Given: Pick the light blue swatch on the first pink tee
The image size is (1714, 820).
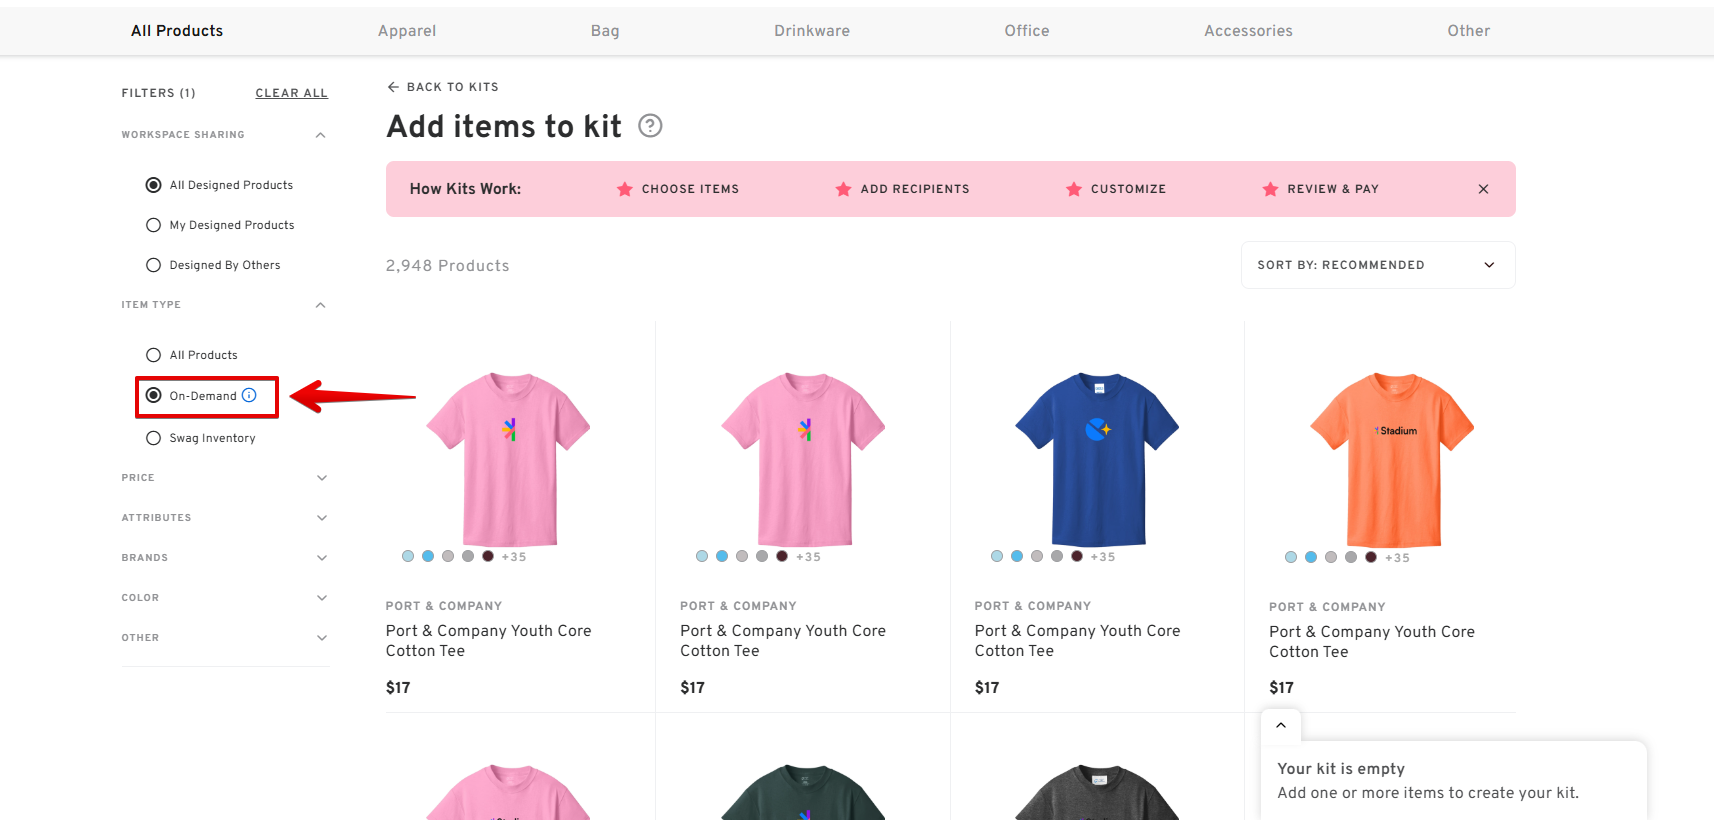Looking at the screenshot, I should tap(408, 556).
